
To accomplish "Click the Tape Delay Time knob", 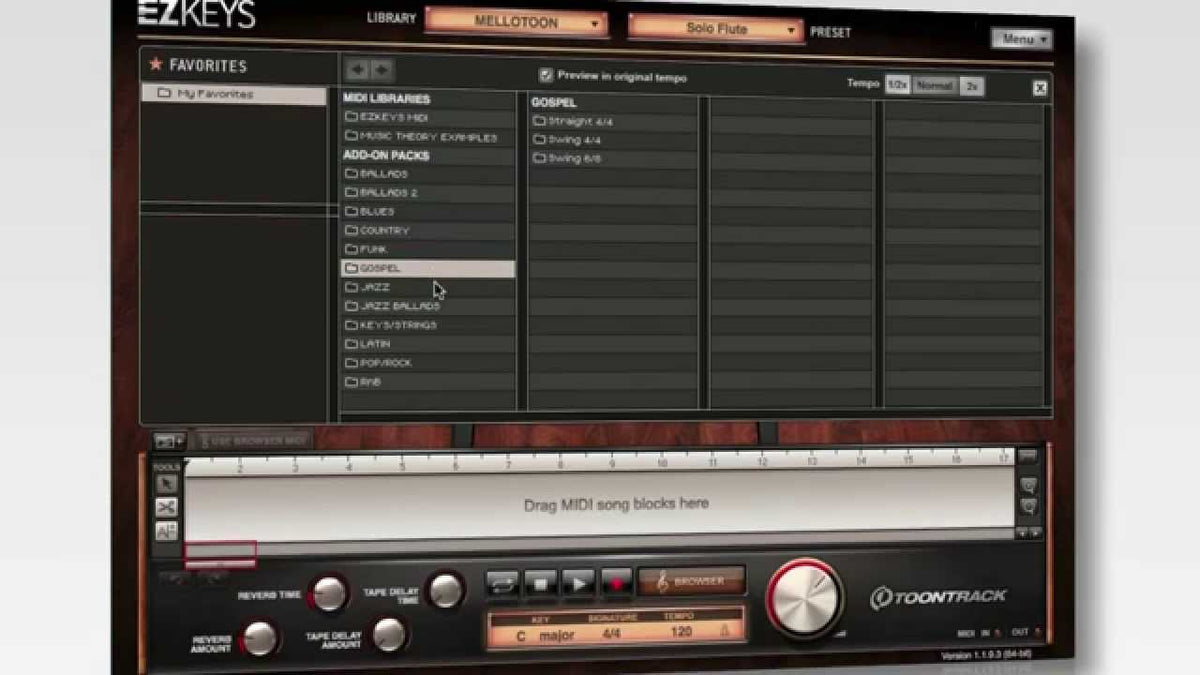I will click(x=445, y=589).
